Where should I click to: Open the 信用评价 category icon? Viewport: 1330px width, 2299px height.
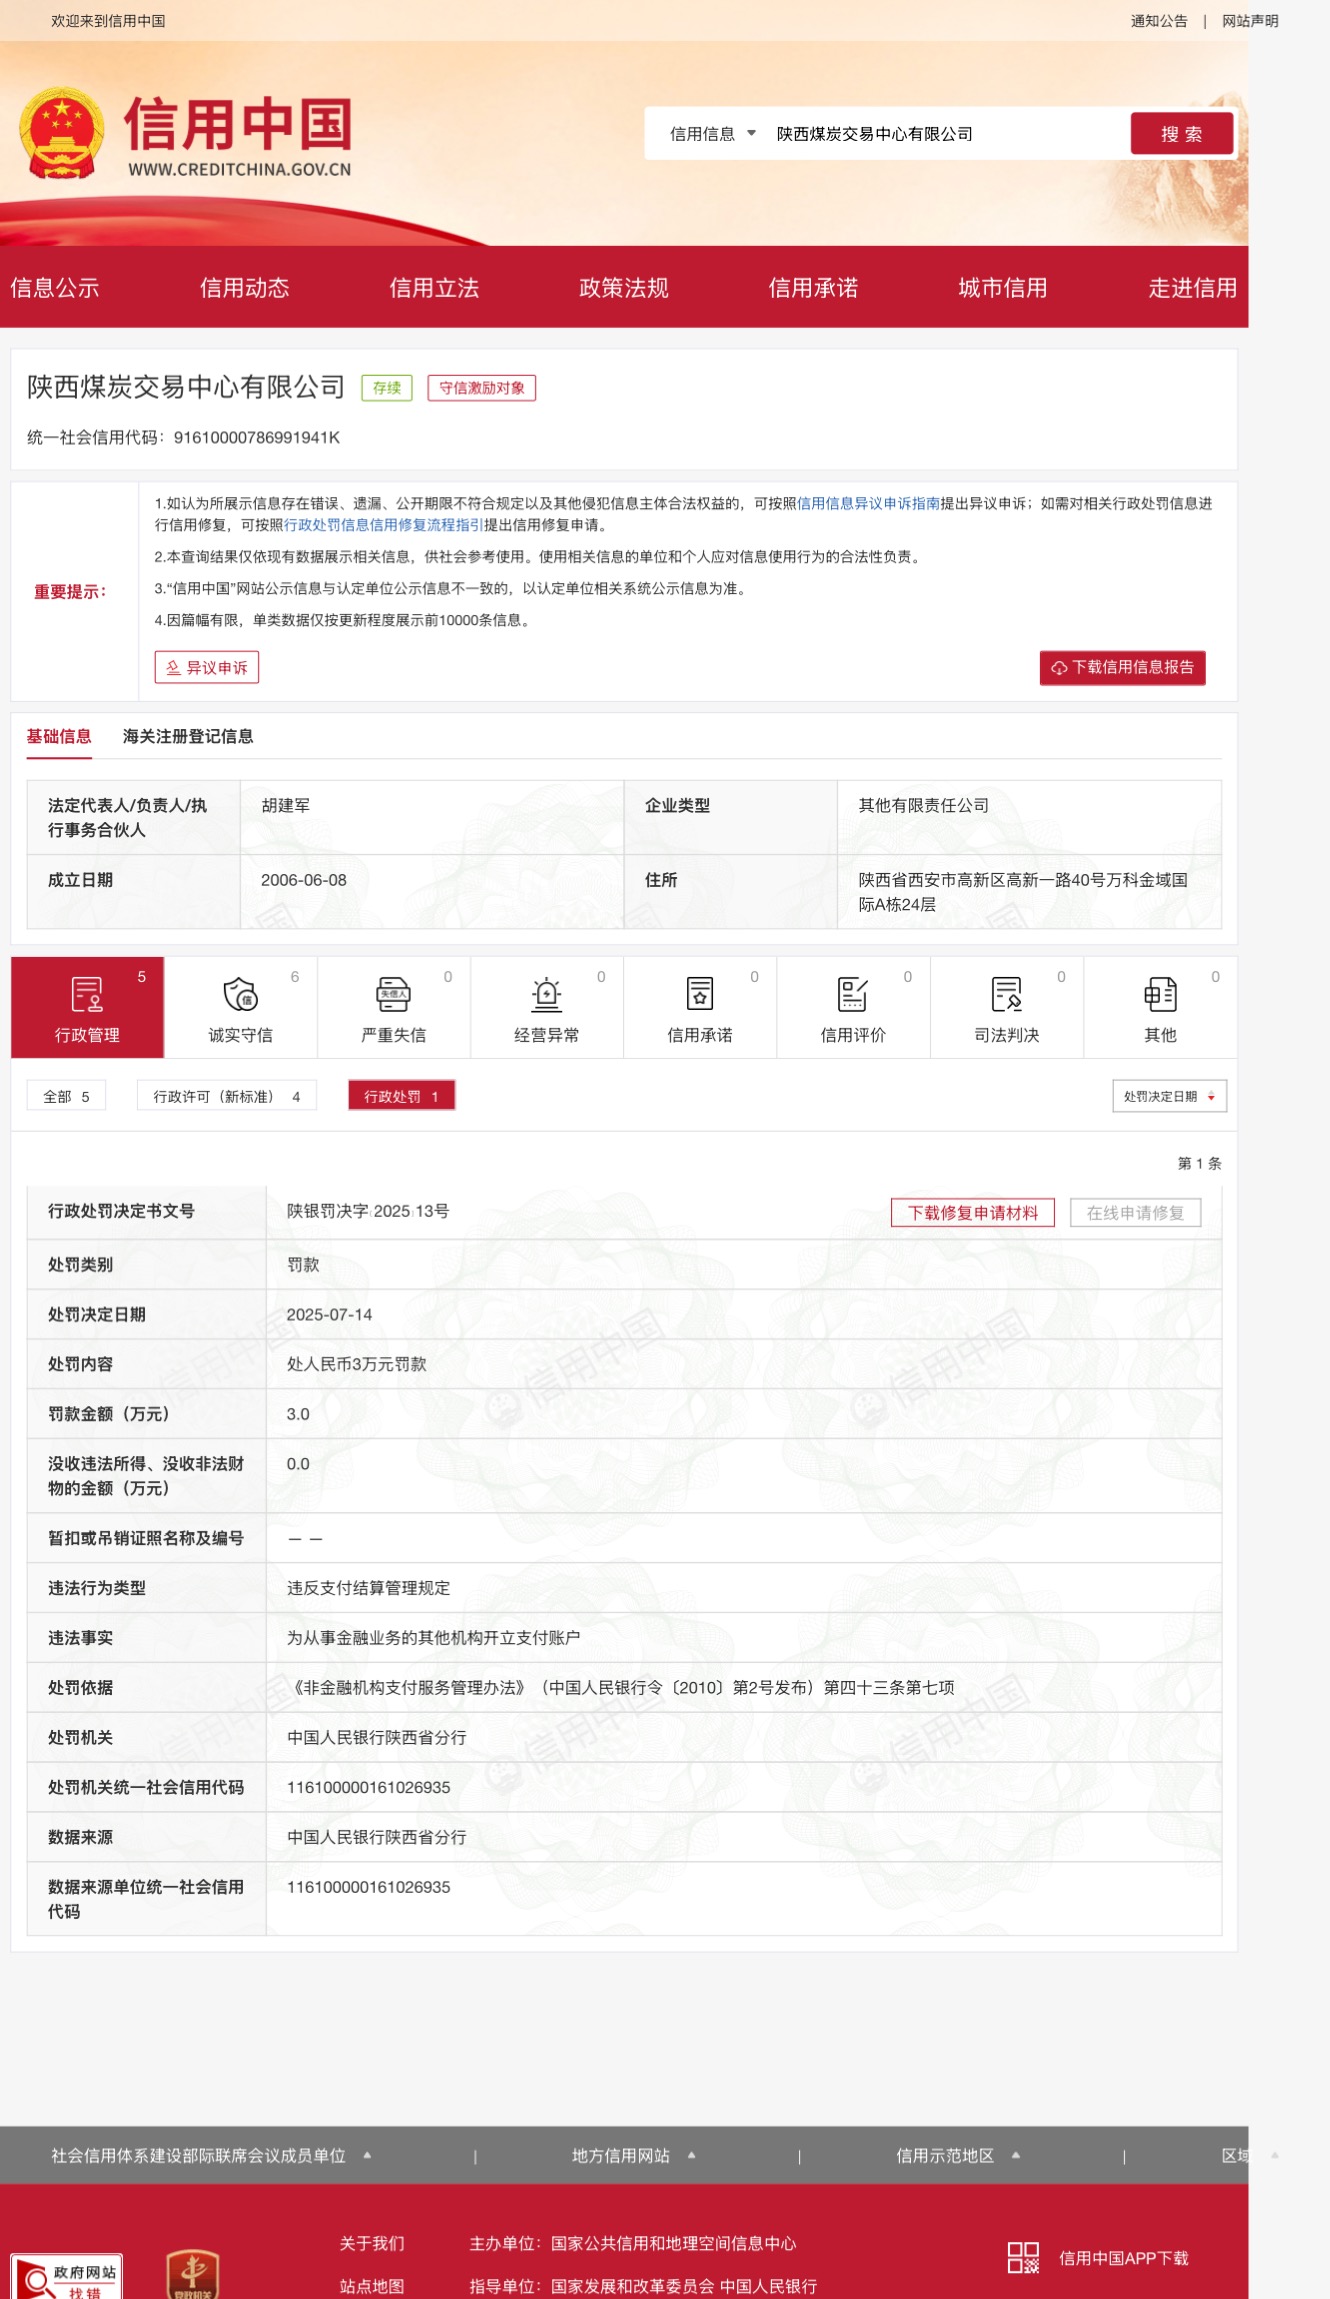pos(853,995)
